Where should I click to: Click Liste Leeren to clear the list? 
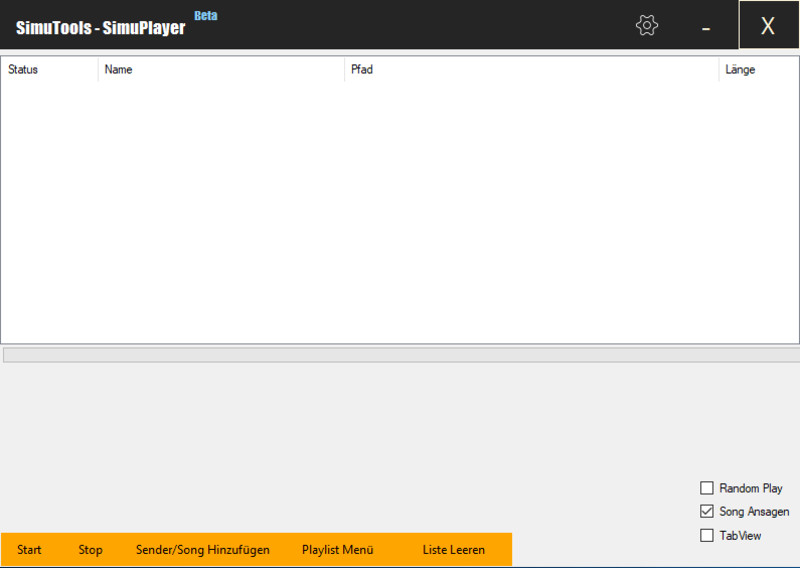click(x=453, y=550)
